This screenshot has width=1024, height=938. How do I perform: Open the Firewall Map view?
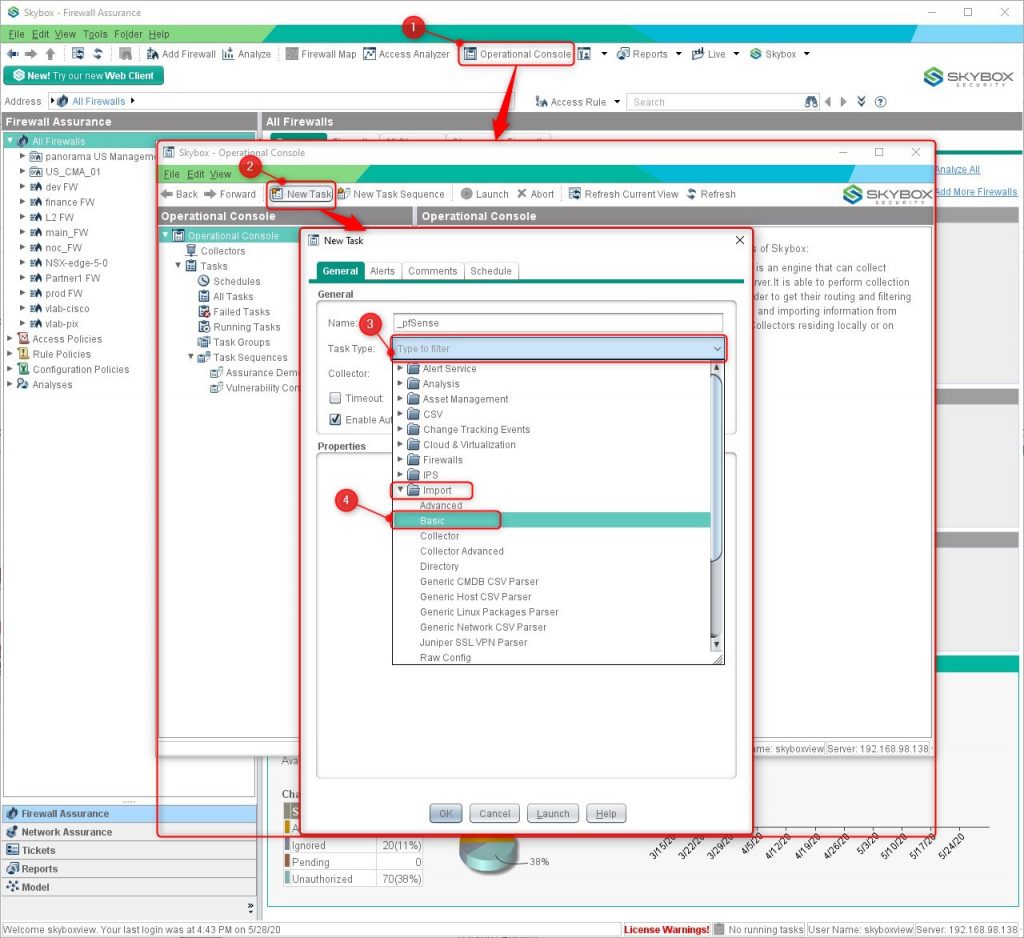(321, 54)
